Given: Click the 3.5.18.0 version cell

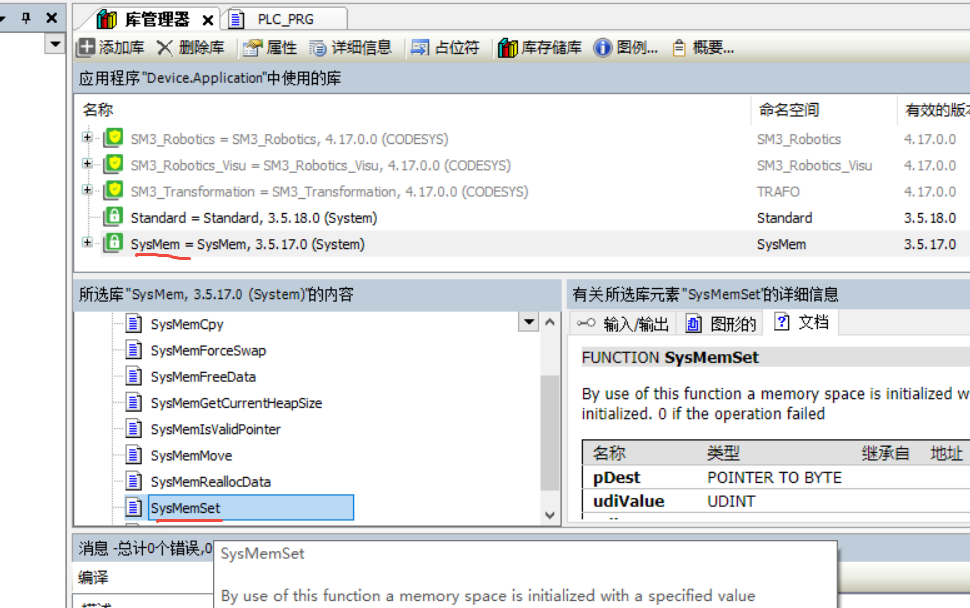Looking at the screenshot, I should (930, 218).
